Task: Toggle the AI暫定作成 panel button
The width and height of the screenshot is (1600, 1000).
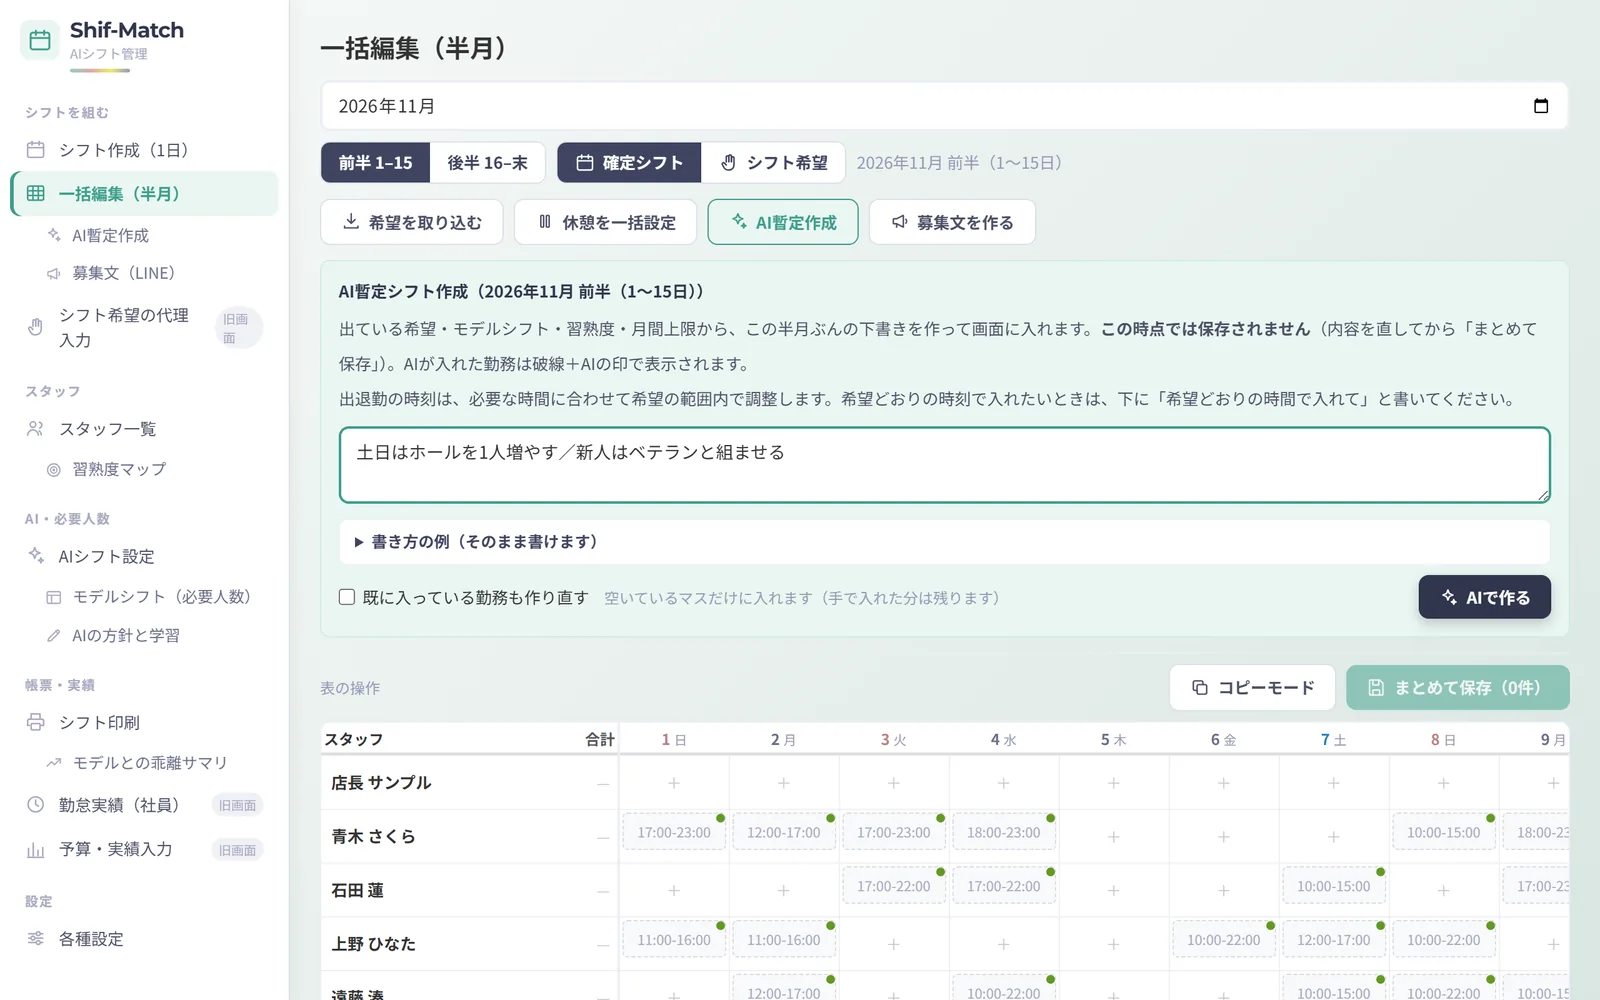Action: coord(783,222)
